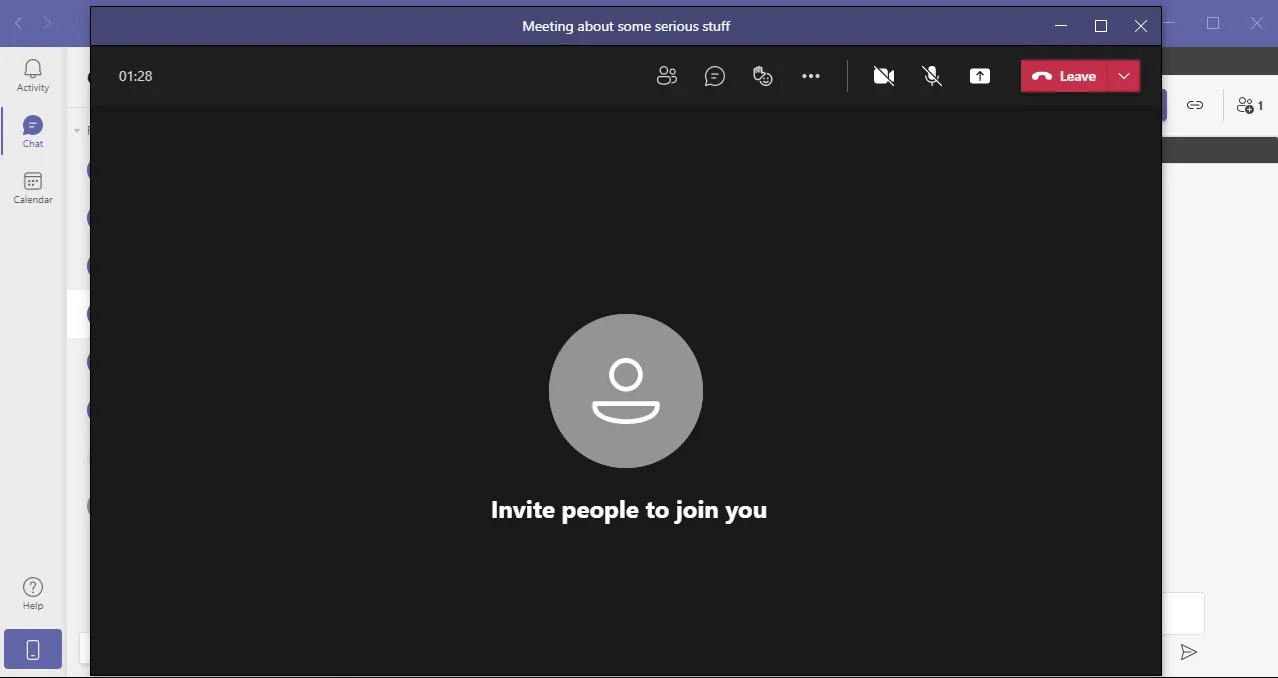Open the meeting conversation
1278x678 pixels.
715,76
